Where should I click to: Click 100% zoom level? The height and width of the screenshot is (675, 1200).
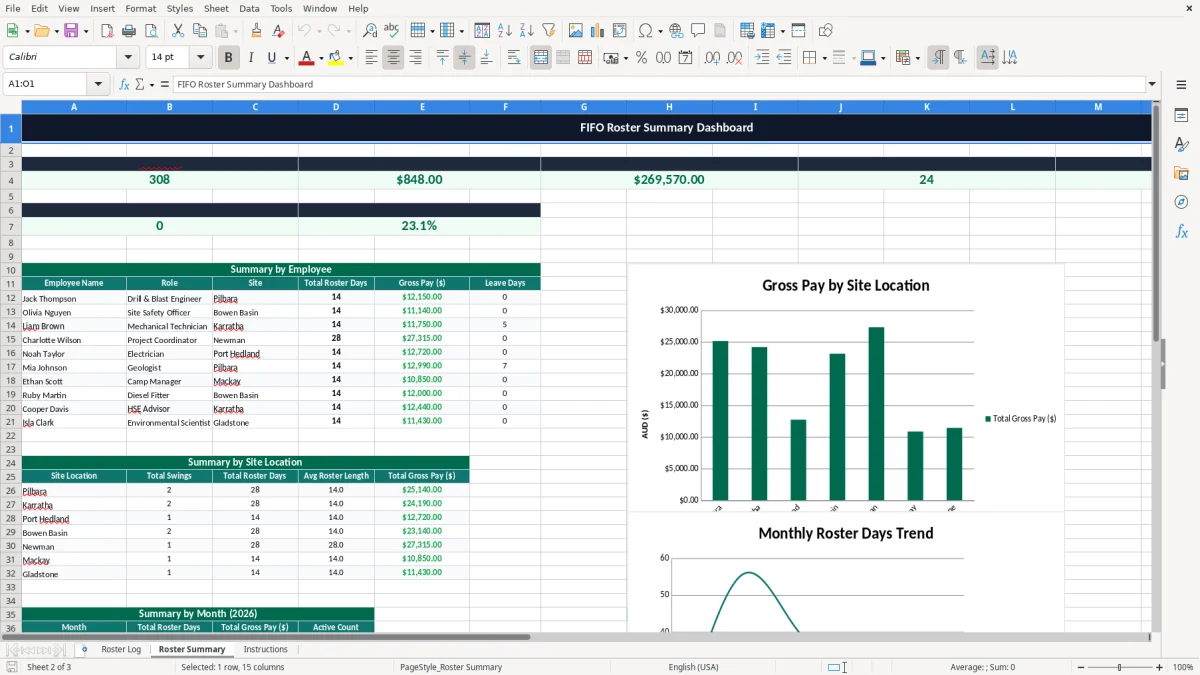(x=1183, y=667)
